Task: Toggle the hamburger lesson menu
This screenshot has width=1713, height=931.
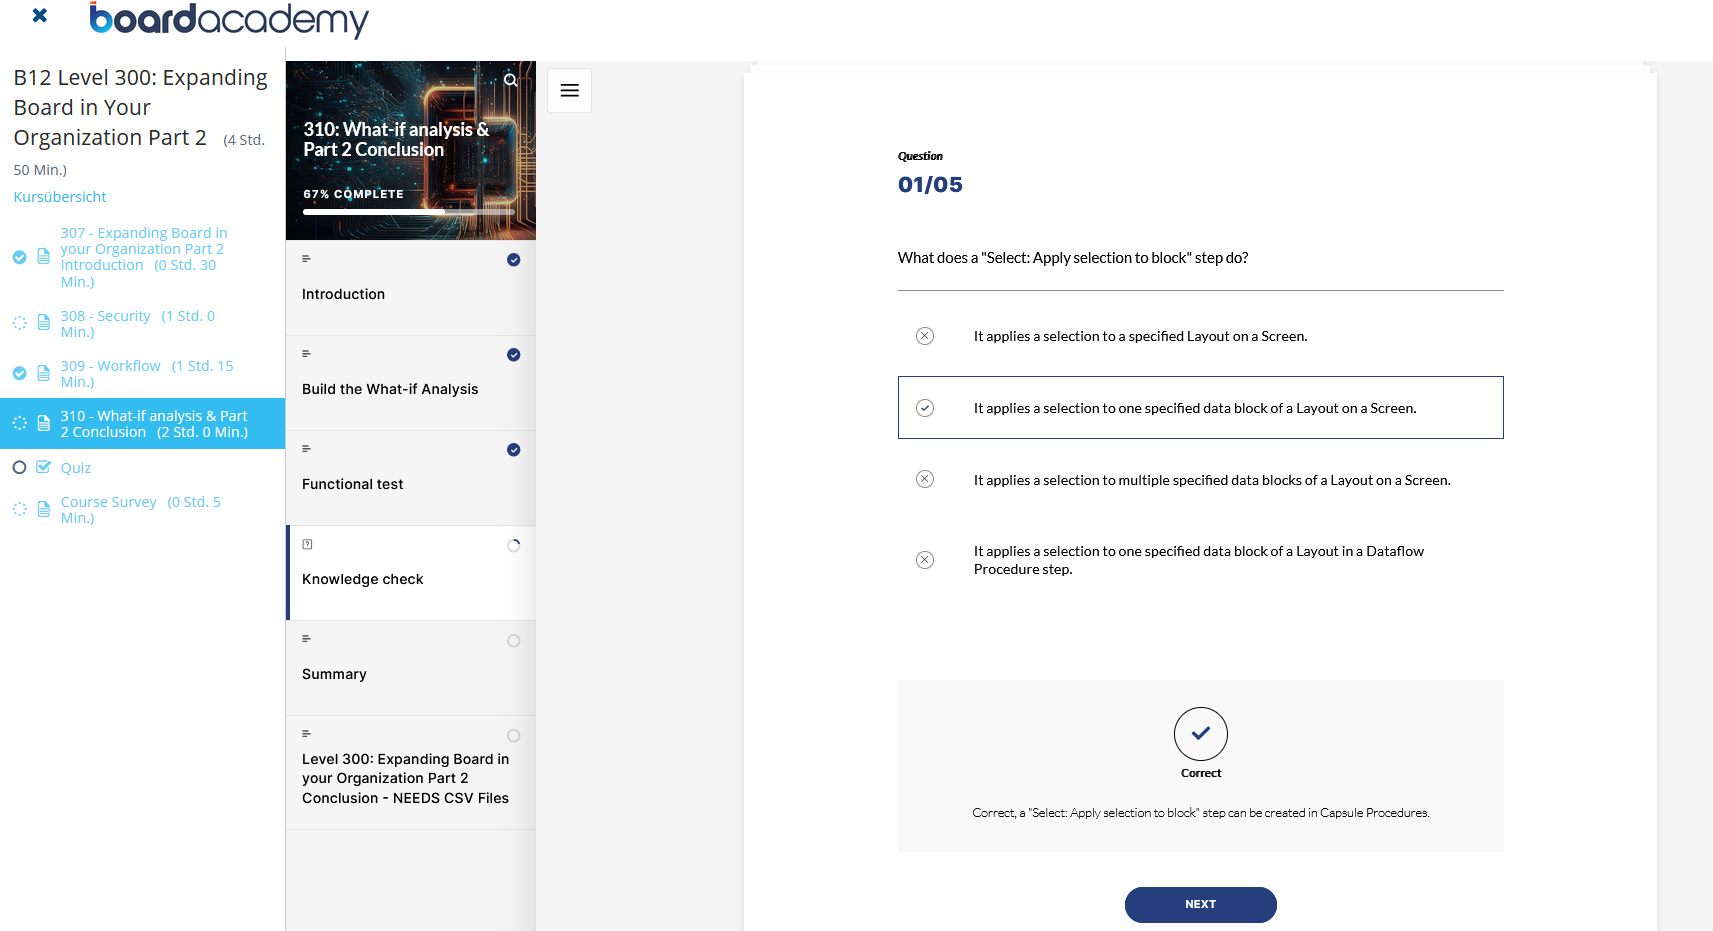Action: pyautogui.click(x=569, y=90)
